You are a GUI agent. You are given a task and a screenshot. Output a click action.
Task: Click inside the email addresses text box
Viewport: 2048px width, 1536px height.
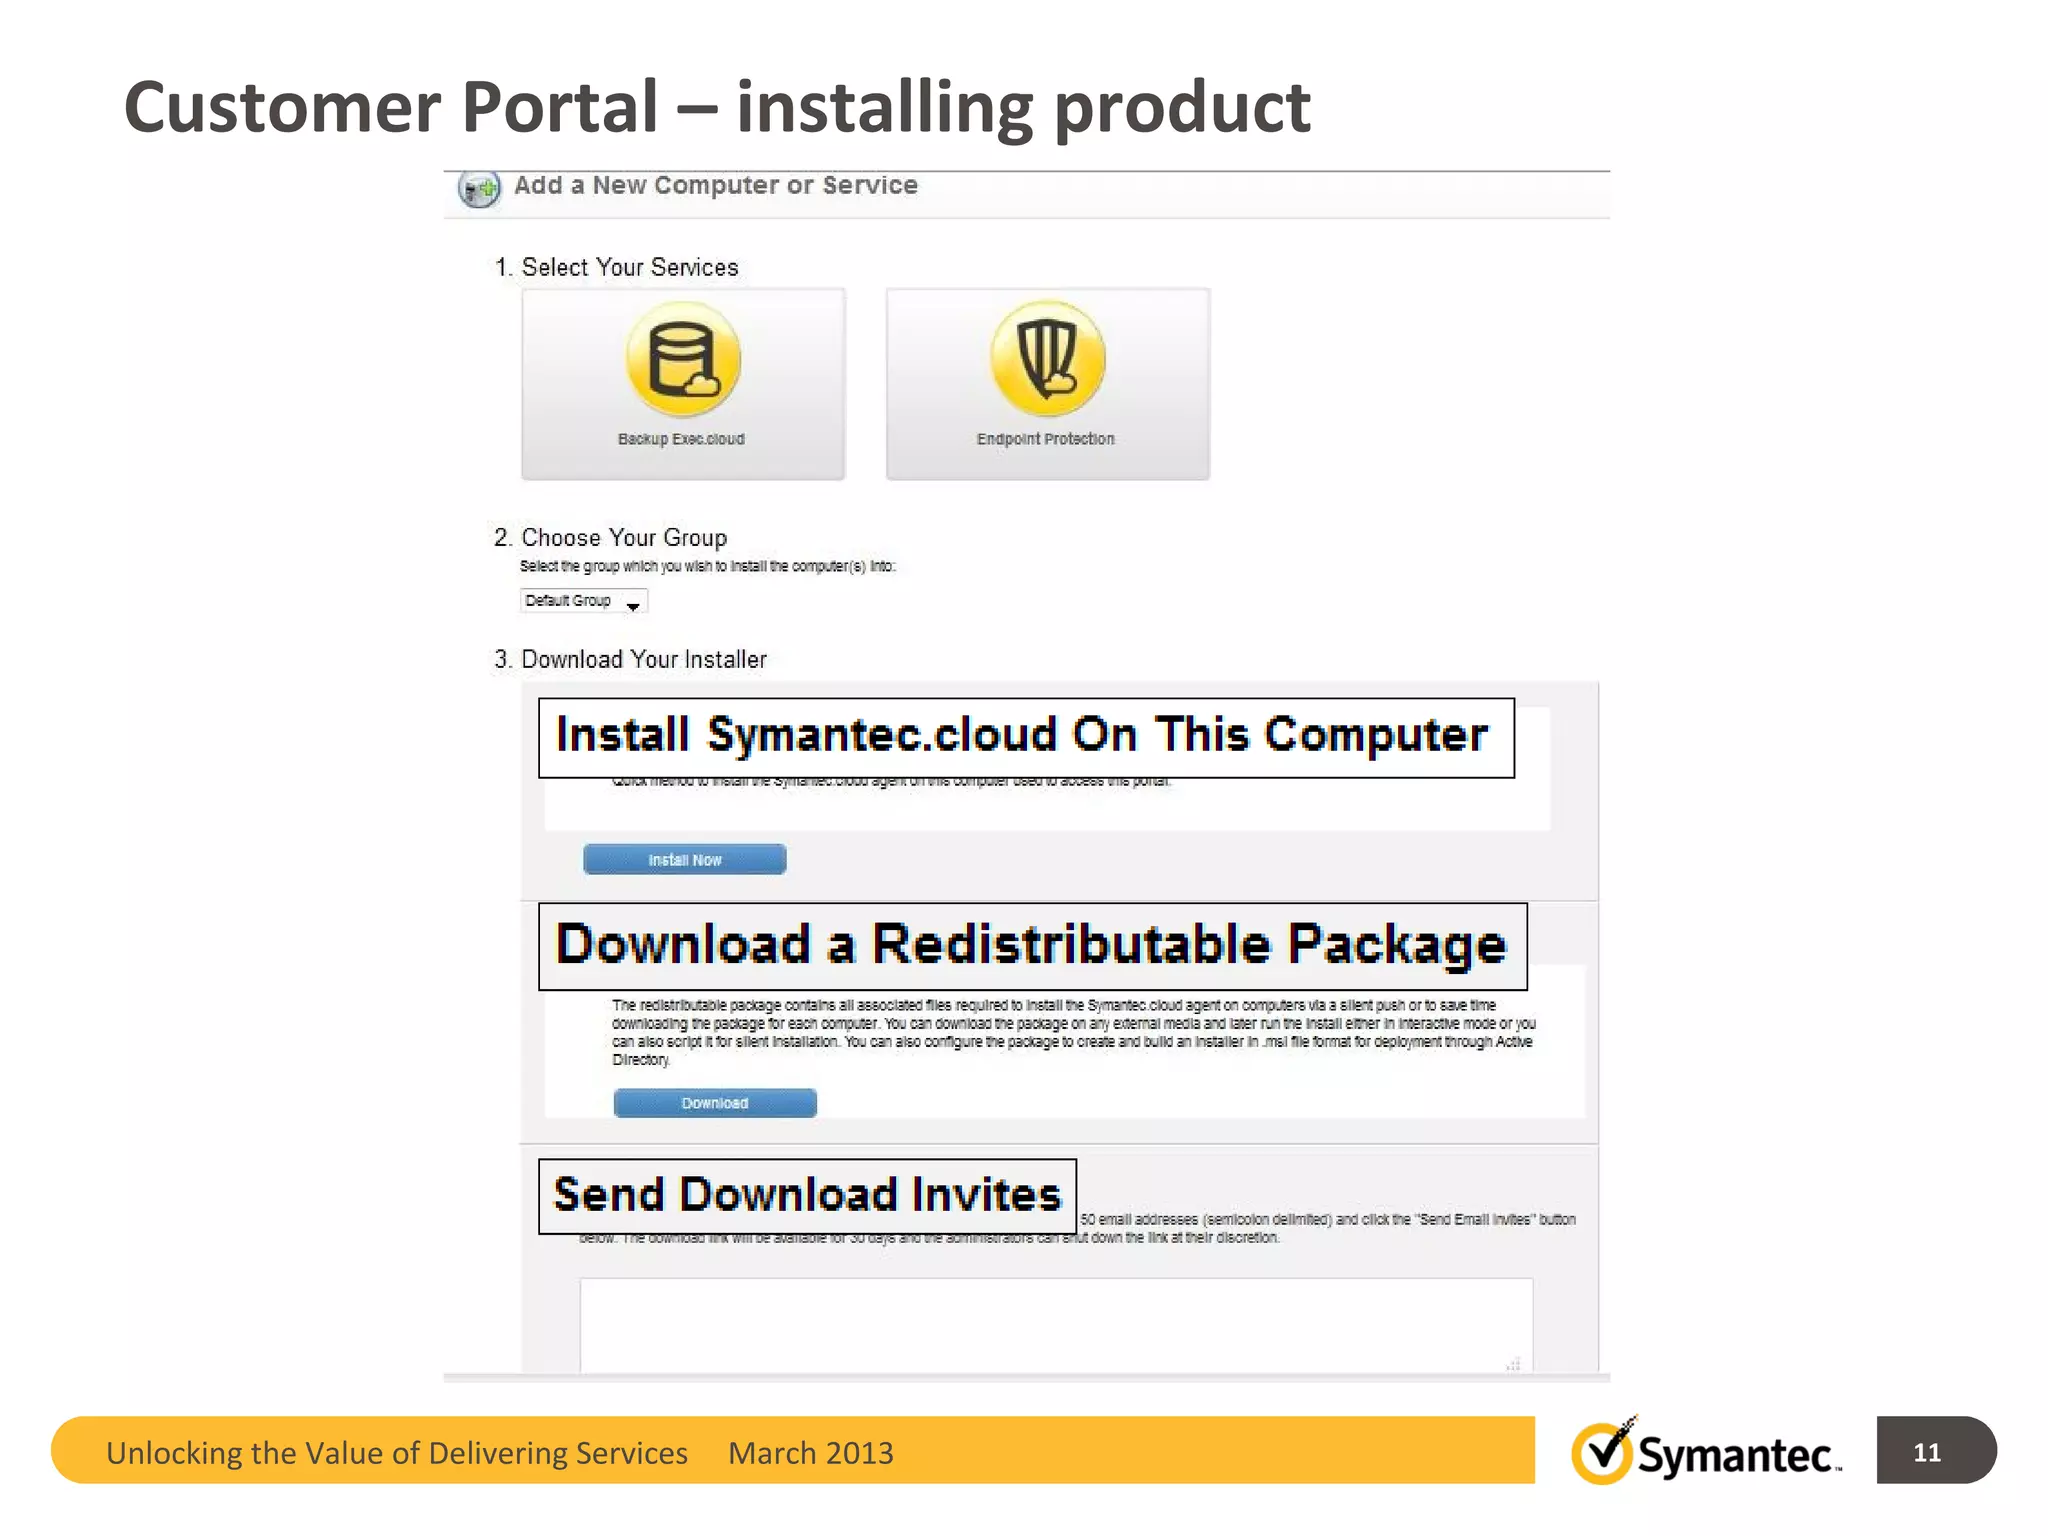1056,1325
